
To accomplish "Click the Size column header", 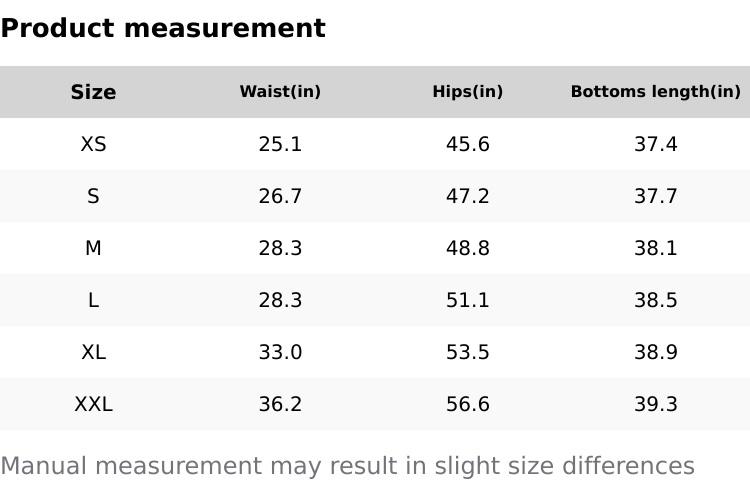I will (x=93, y=92).
